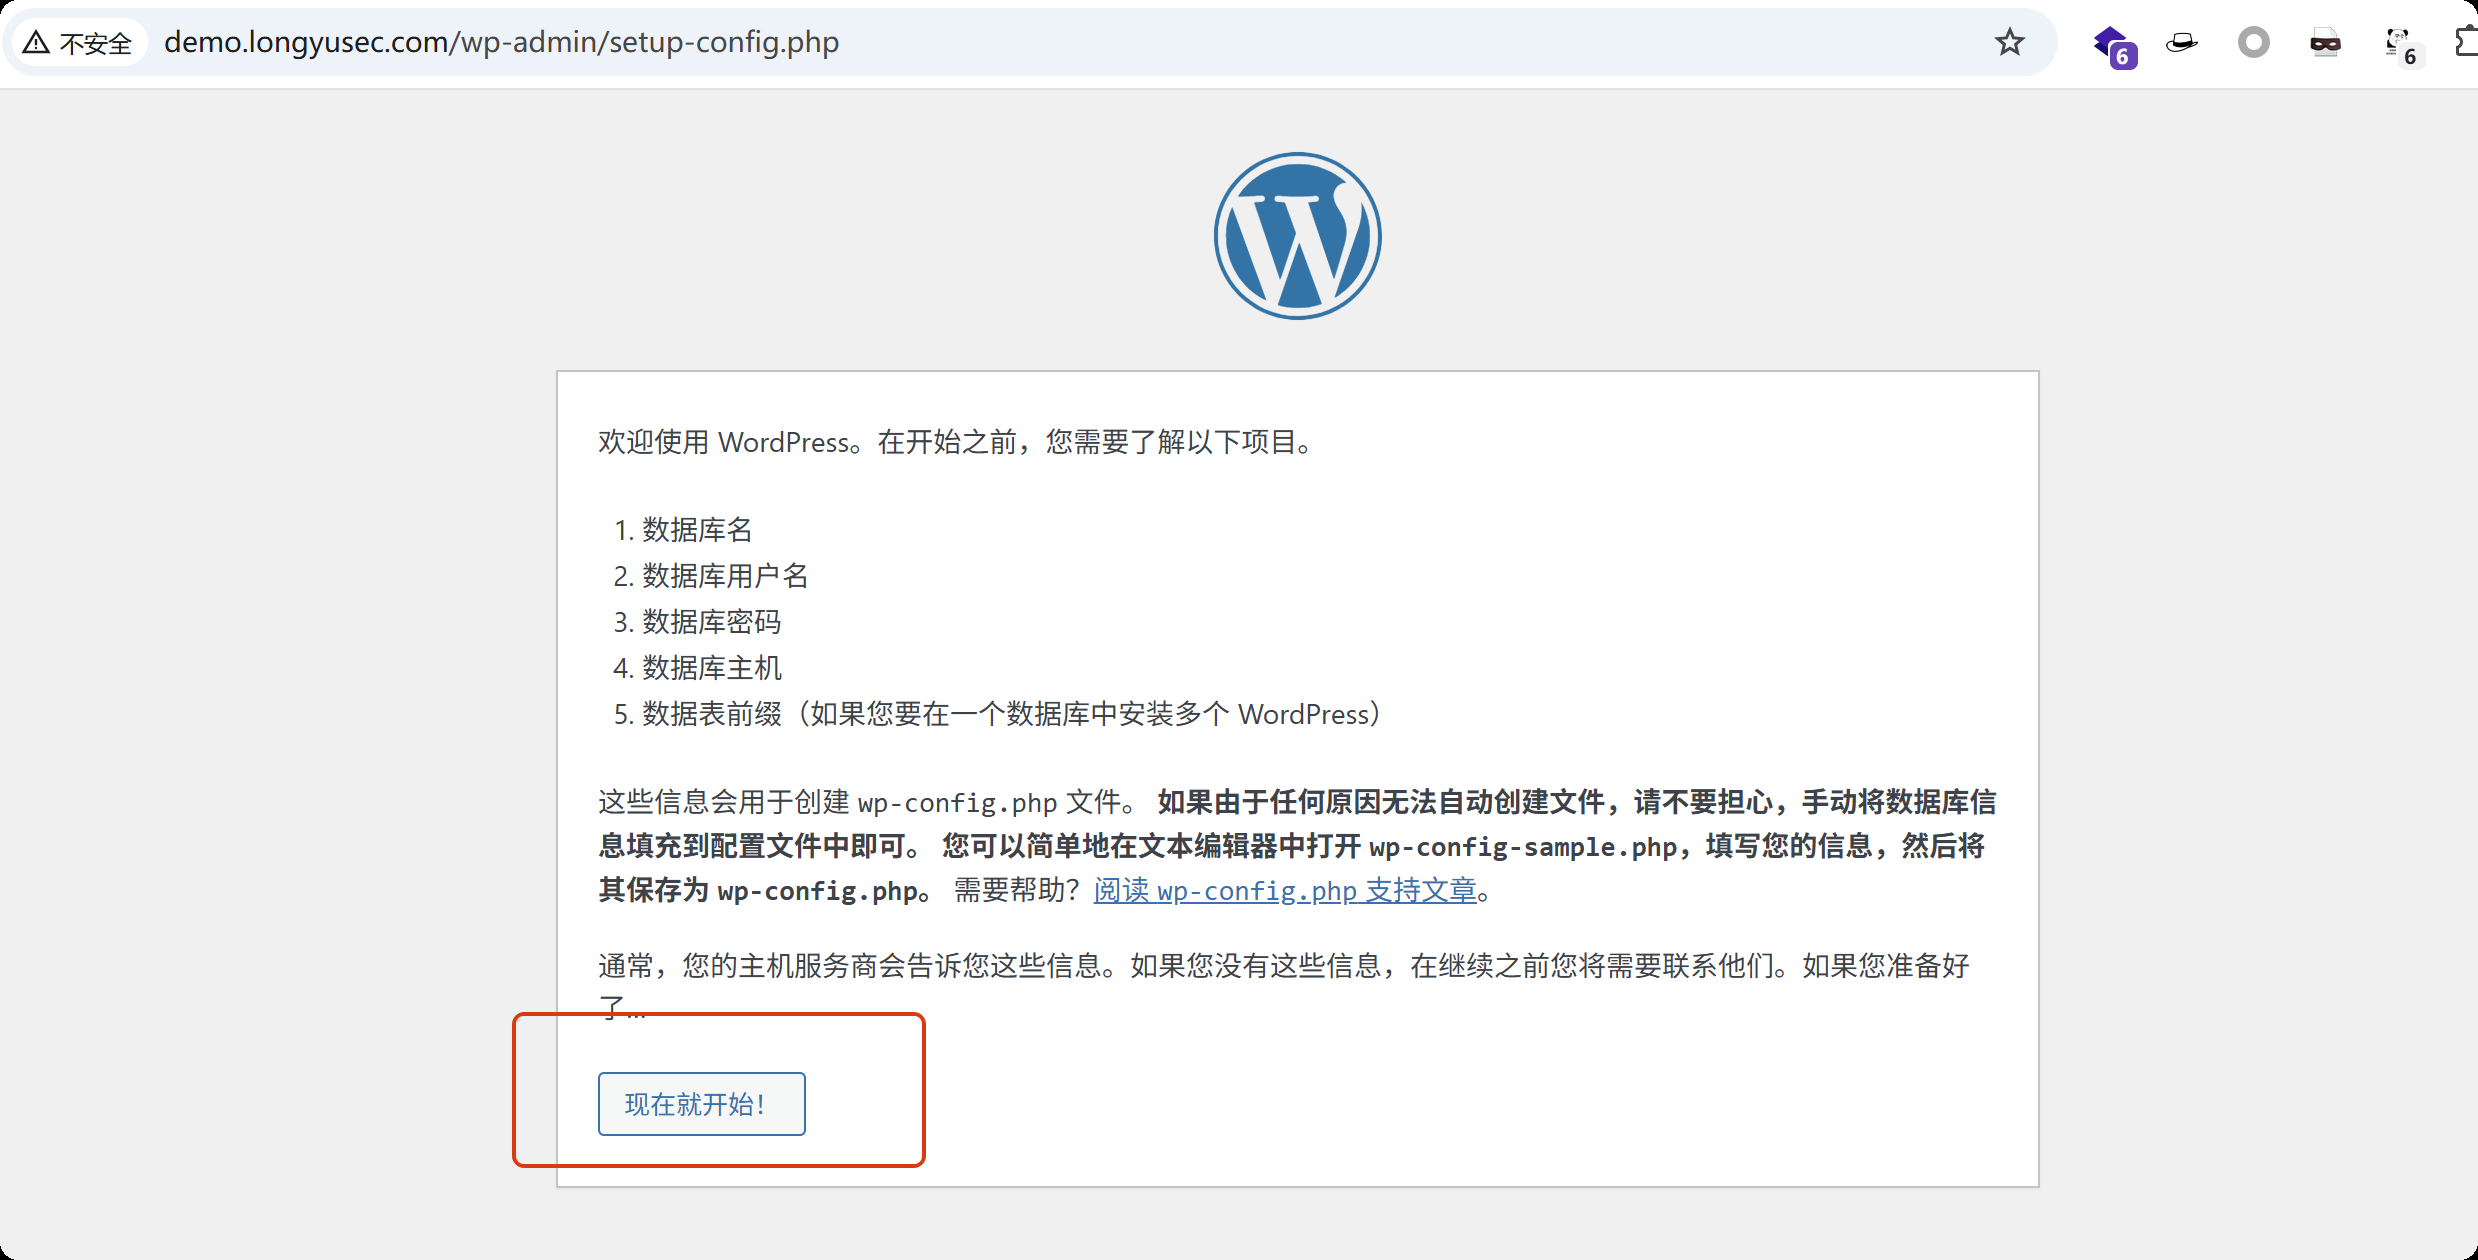
Task: Click the WordPress logo
Action: click(1297, 236)
